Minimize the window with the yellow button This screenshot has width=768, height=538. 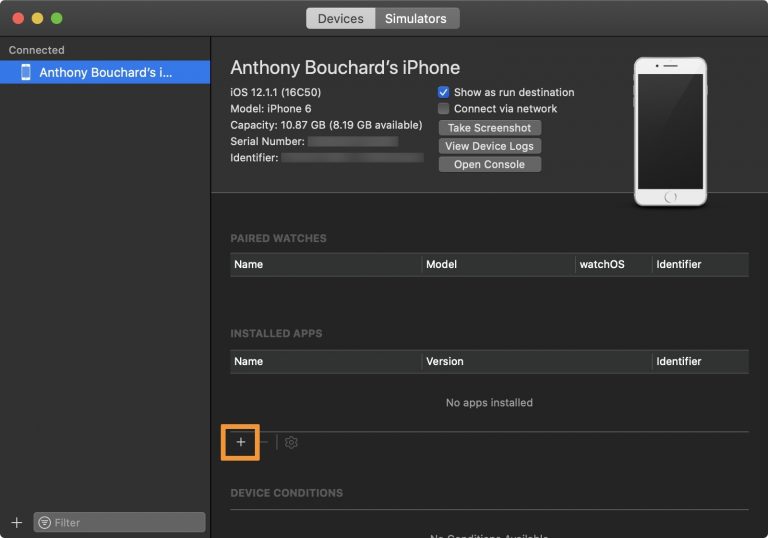click(x=37, y=18)
